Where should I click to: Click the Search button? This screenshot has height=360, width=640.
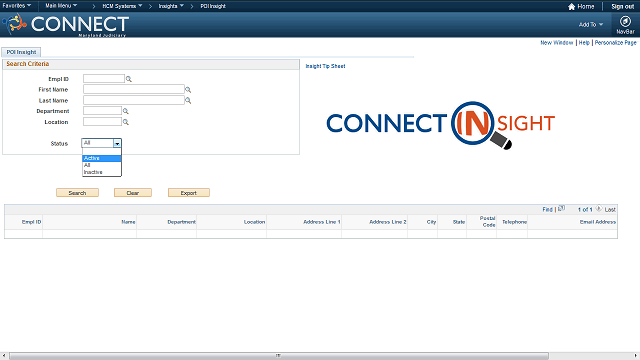click(77, 193)
